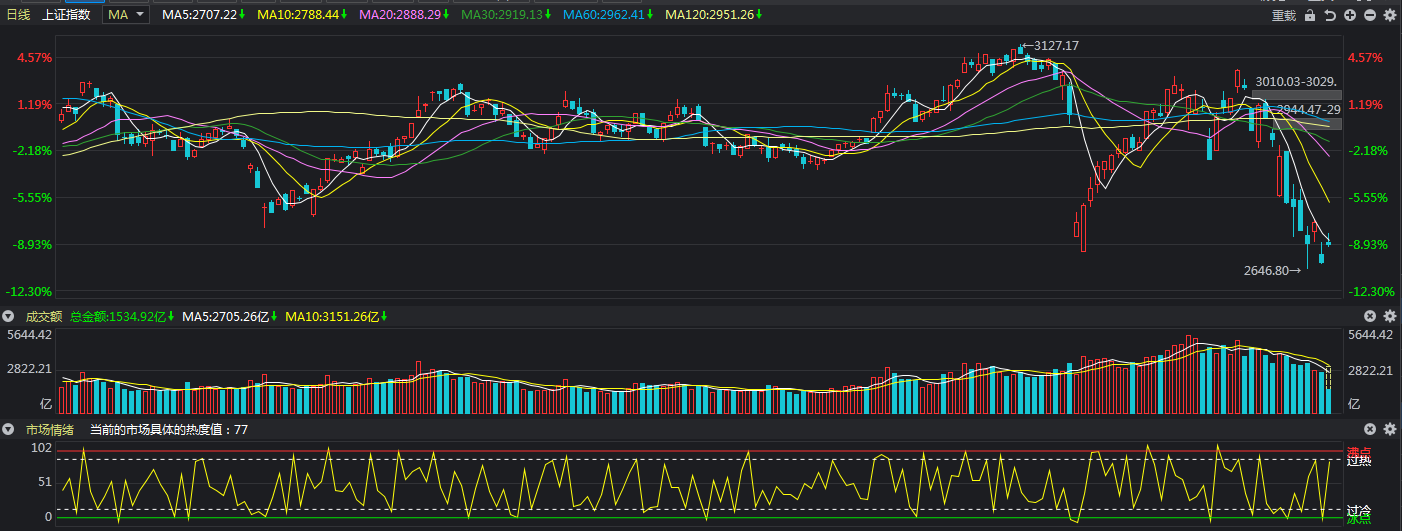Toggle the chart lock icon
This screenshot has height=531, width=1402.
(1310, 15)
